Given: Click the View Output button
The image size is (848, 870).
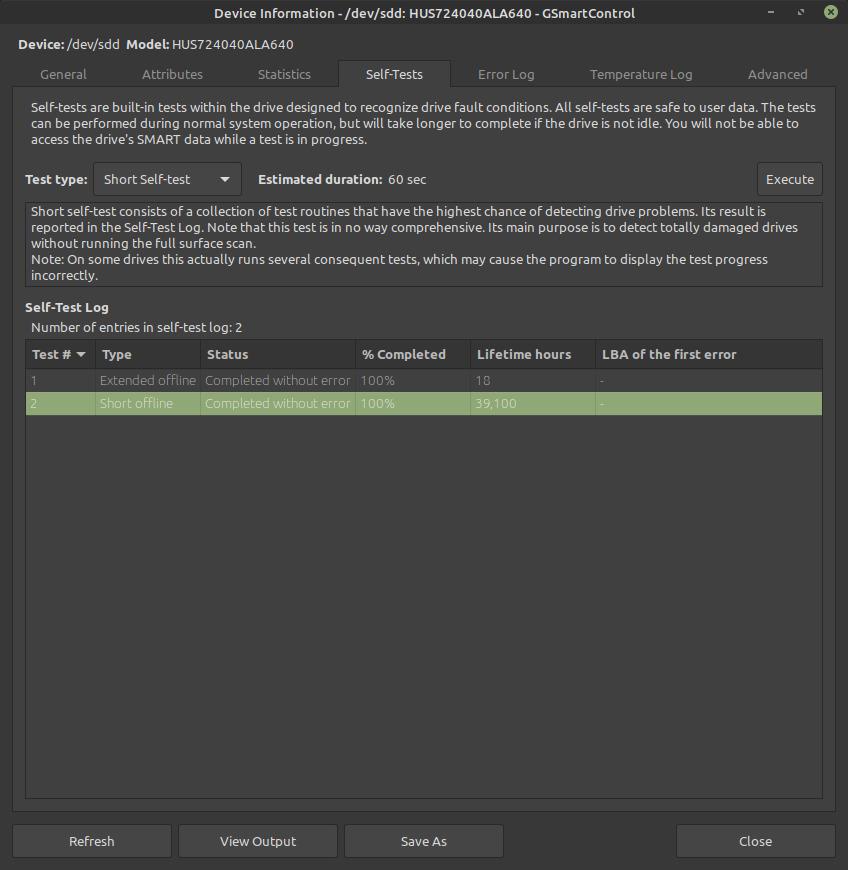Looking at the screenshot, I should click(258, 841).
